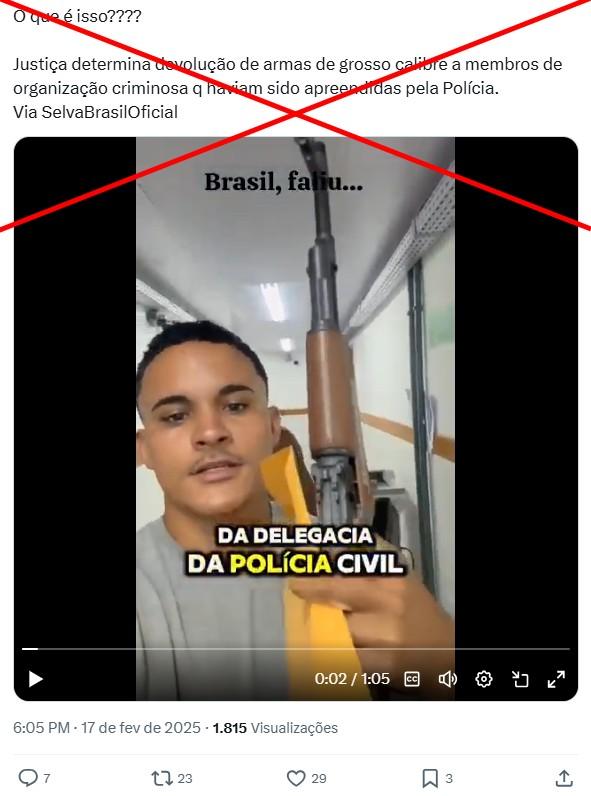Enter fullscreen video mode
The width and height of the screenshot is (591, 796).
coord(556,679)
